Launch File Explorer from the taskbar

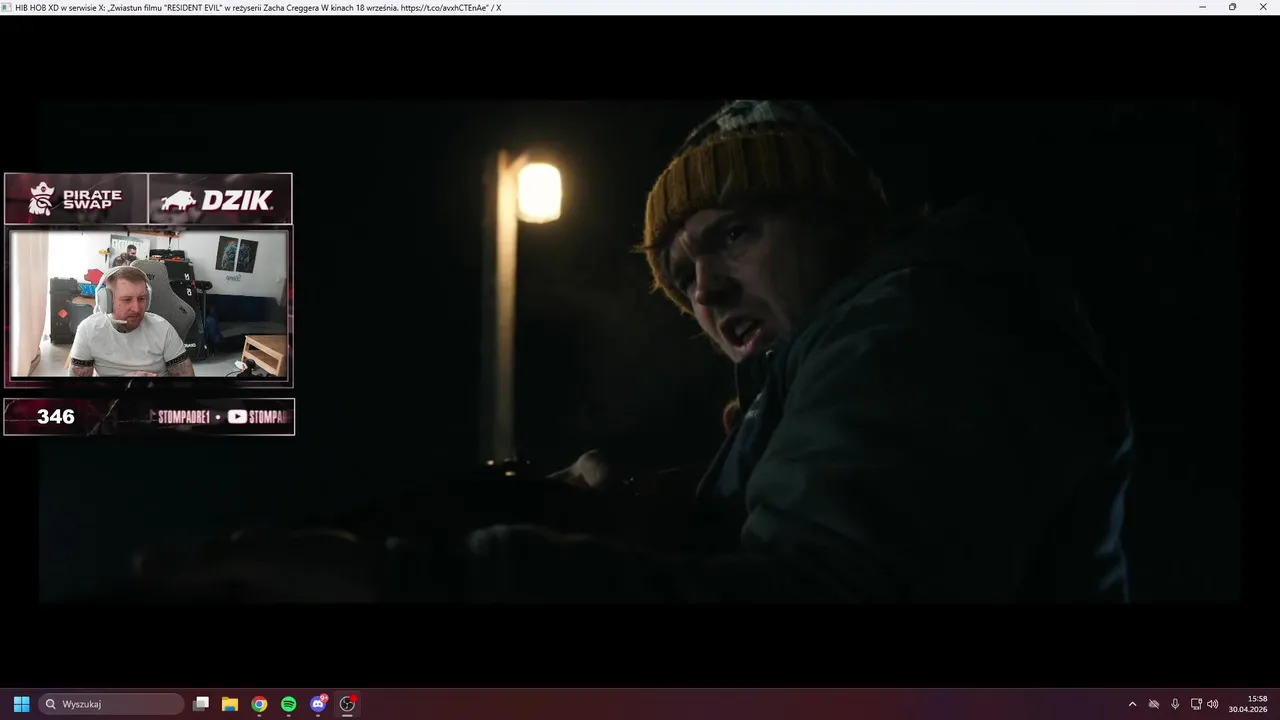coord(230,704)
